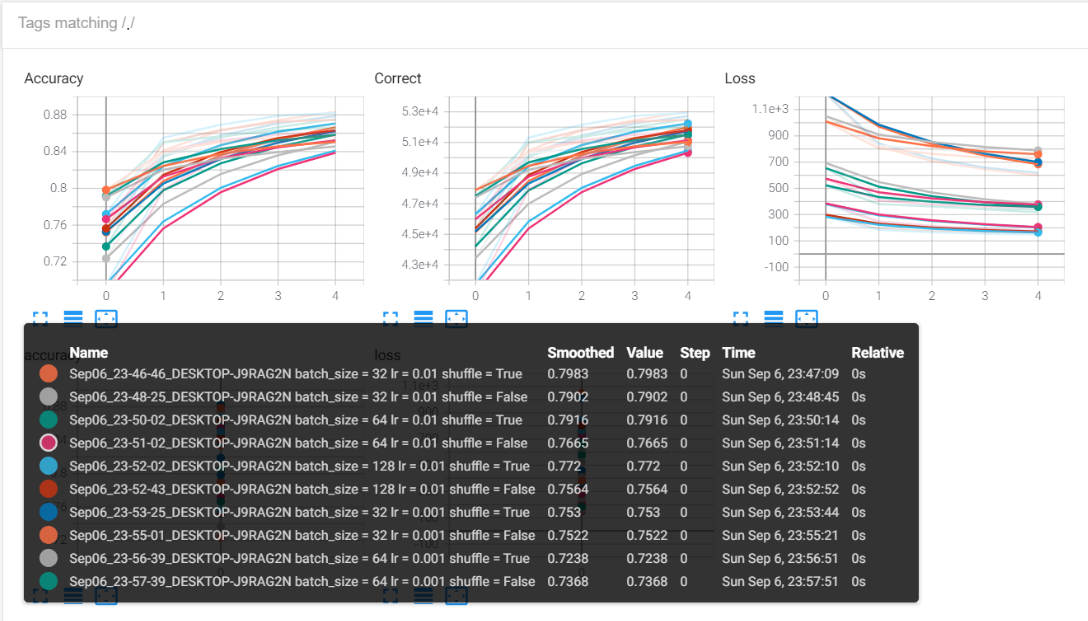Fit the Loss chart domain to data
This screenshot has width=1088, height=621.
point(806,318)
